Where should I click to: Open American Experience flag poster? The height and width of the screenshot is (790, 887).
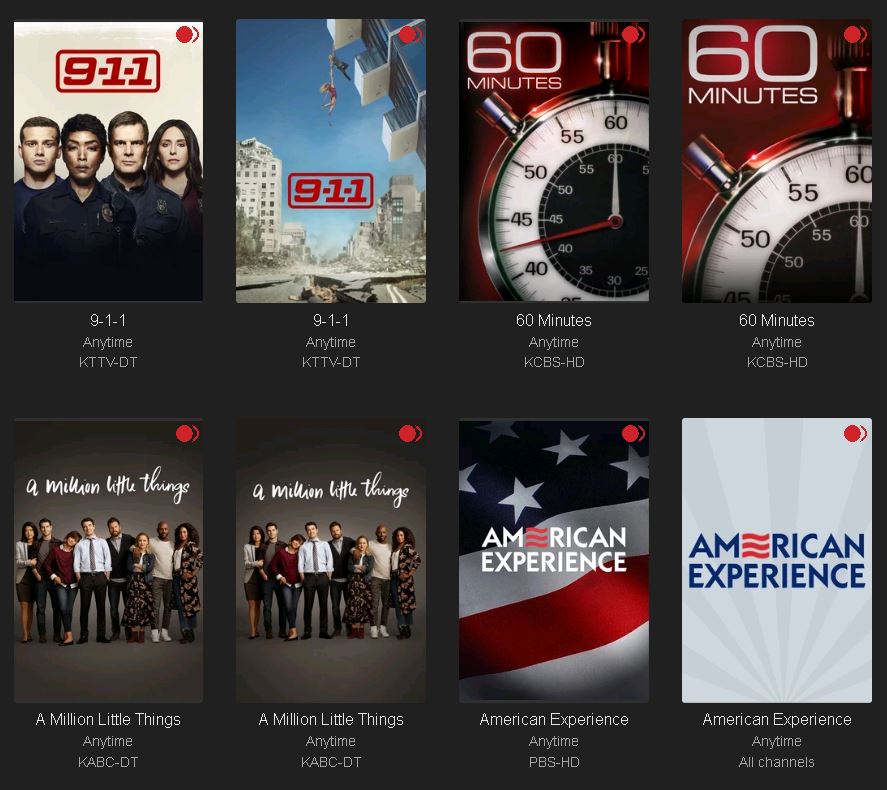[554, 560]
